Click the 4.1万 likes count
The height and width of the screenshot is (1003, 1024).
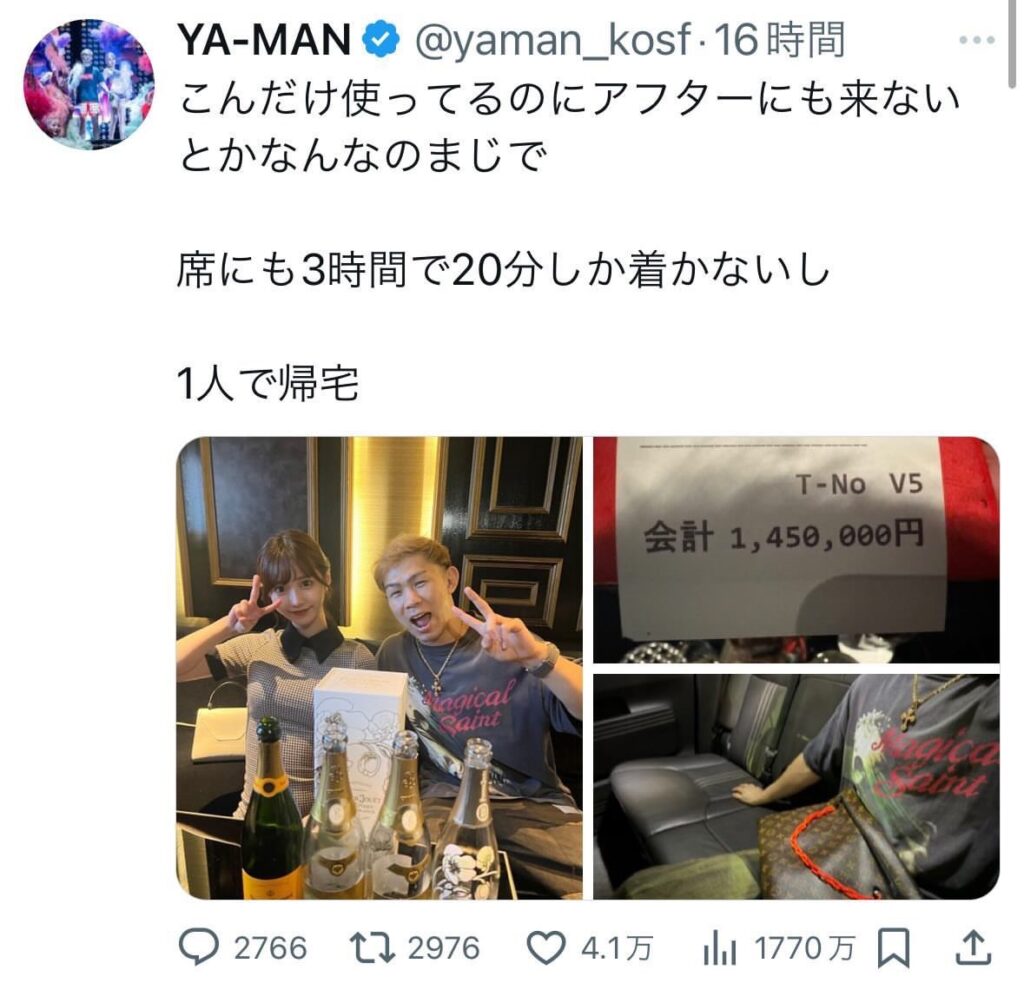coord(616,949)
